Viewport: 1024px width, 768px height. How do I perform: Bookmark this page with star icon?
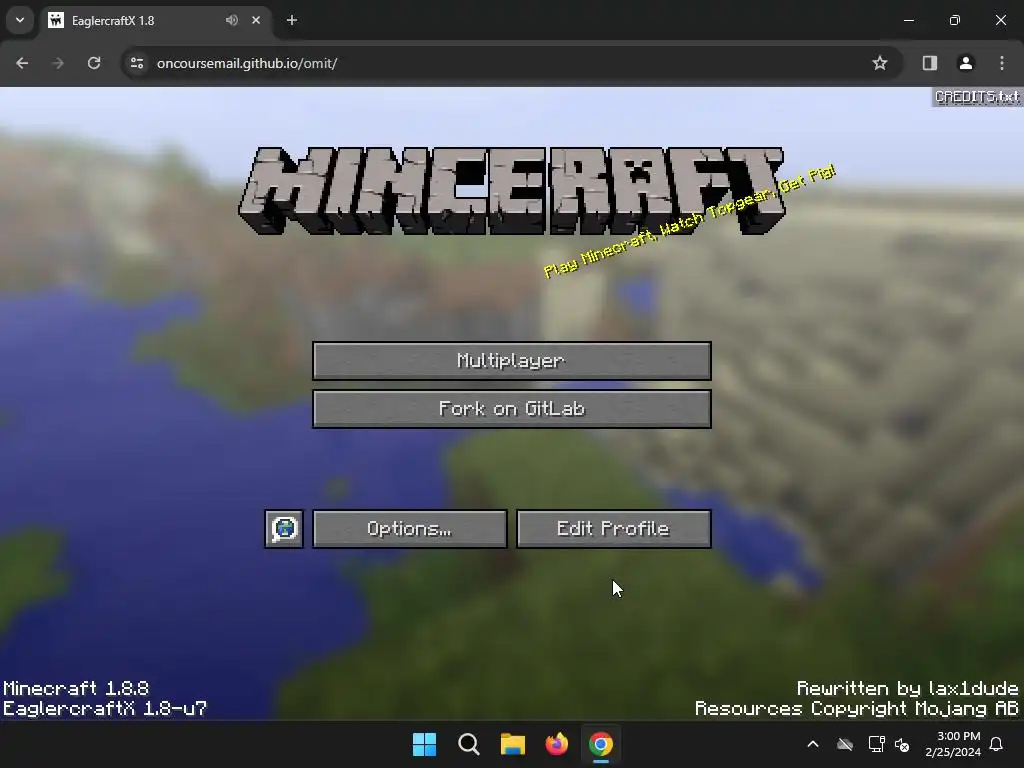[x=880, y=63]
